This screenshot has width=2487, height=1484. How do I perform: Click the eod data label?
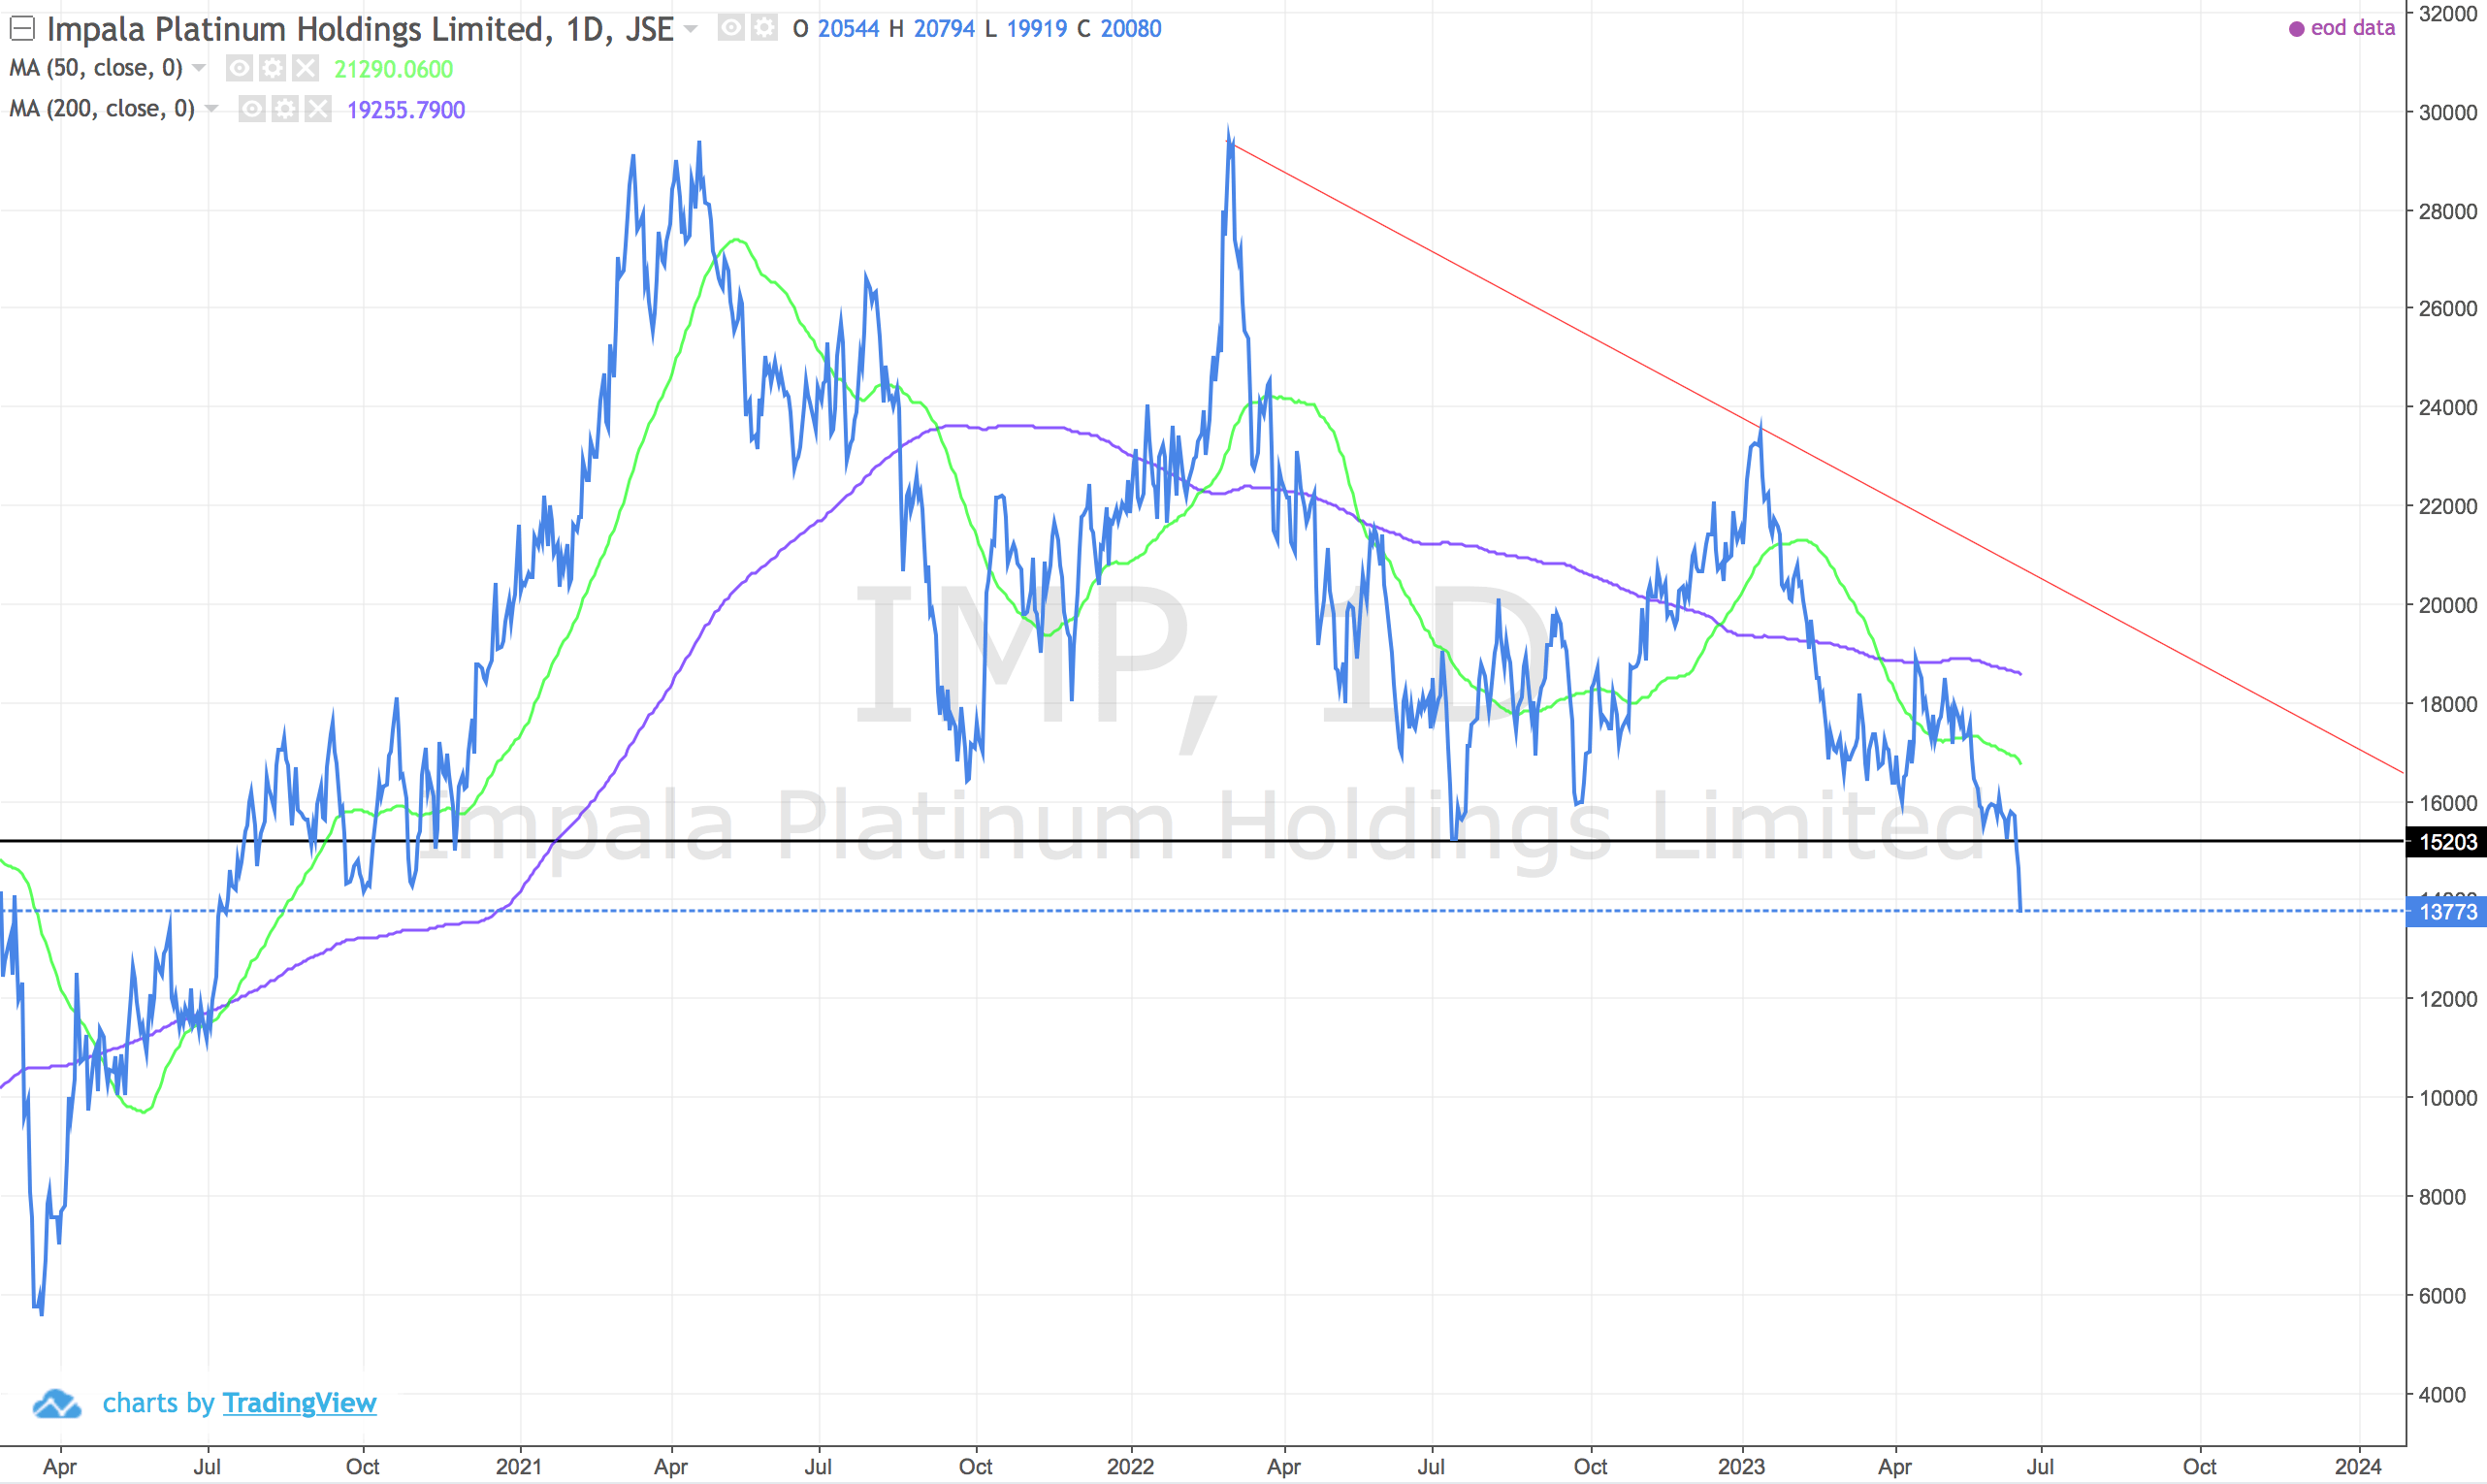(2352, 28)
